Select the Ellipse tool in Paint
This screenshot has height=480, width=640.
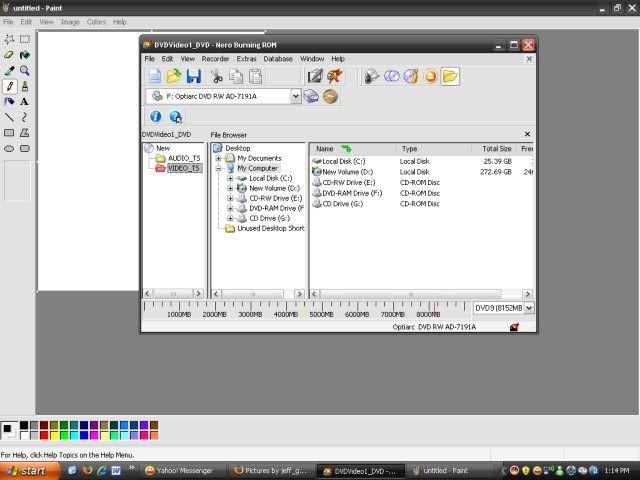pyautogui.click(x=9, y=149)
